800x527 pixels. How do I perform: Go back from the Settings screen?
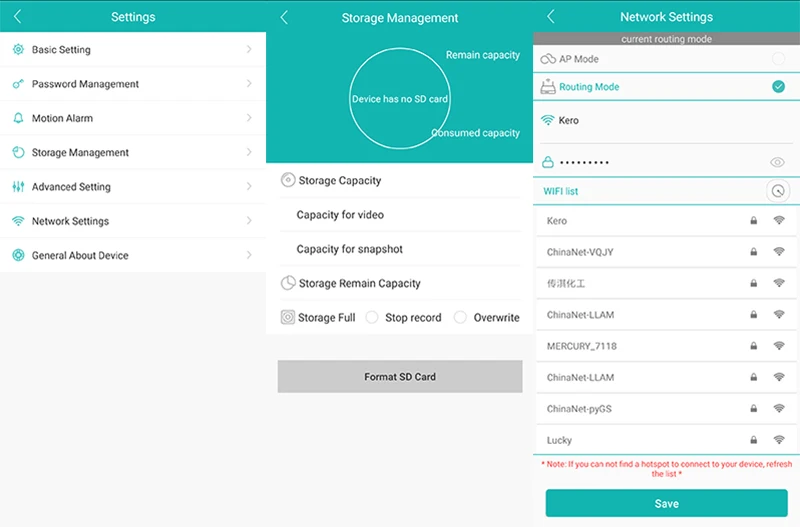(x=17, y=16)
